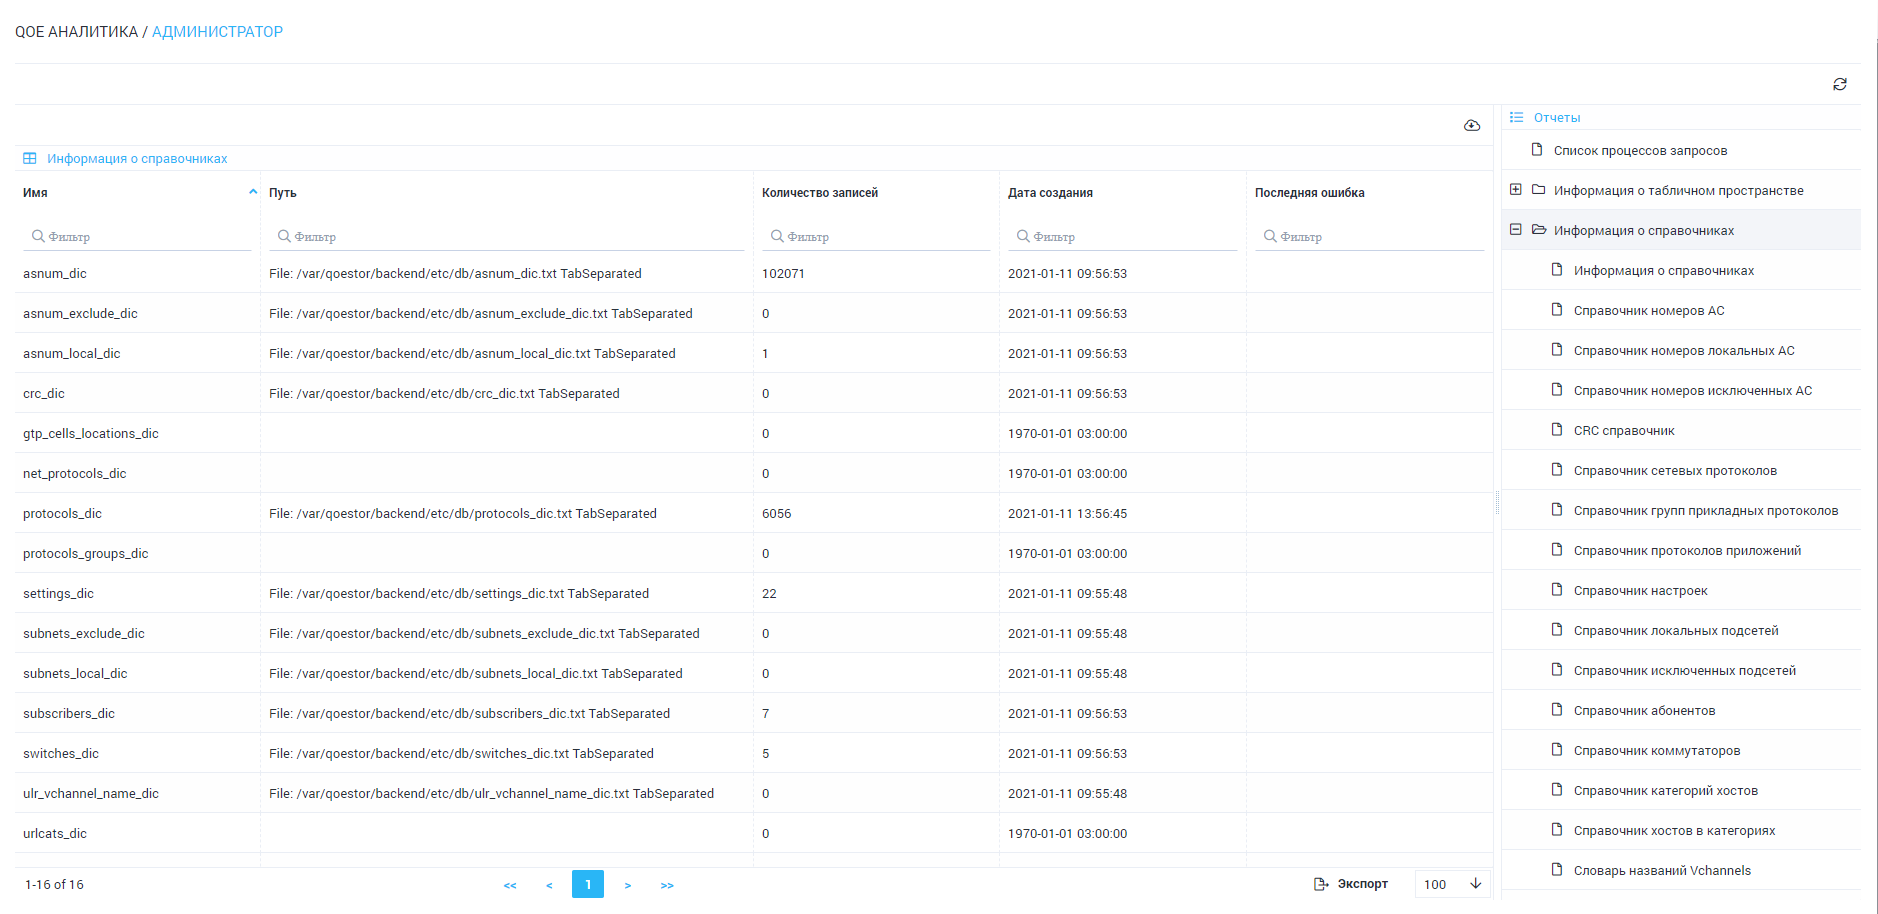Open Справочник групп прикладных протоколов

point(1705,511)
